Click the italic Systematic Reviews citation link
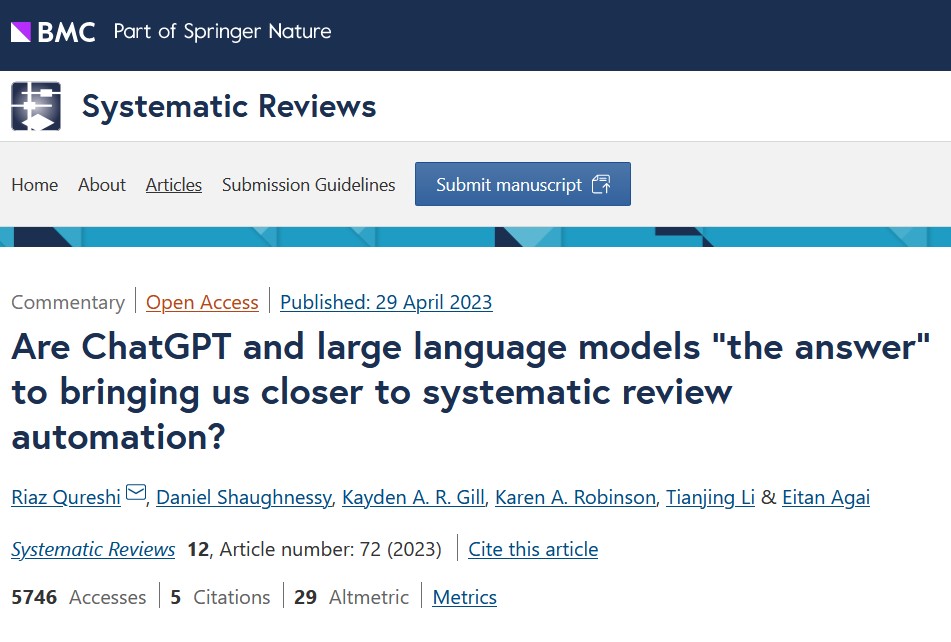 pos(93,549)
